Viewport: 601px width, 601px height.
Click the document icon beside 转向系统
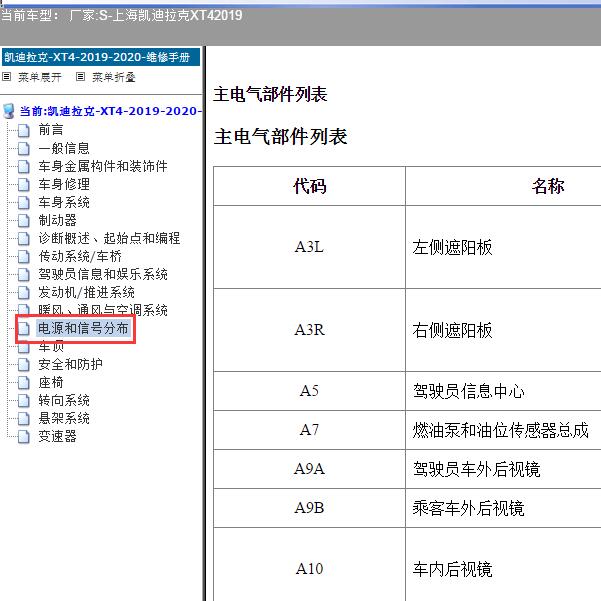[24, 401]
